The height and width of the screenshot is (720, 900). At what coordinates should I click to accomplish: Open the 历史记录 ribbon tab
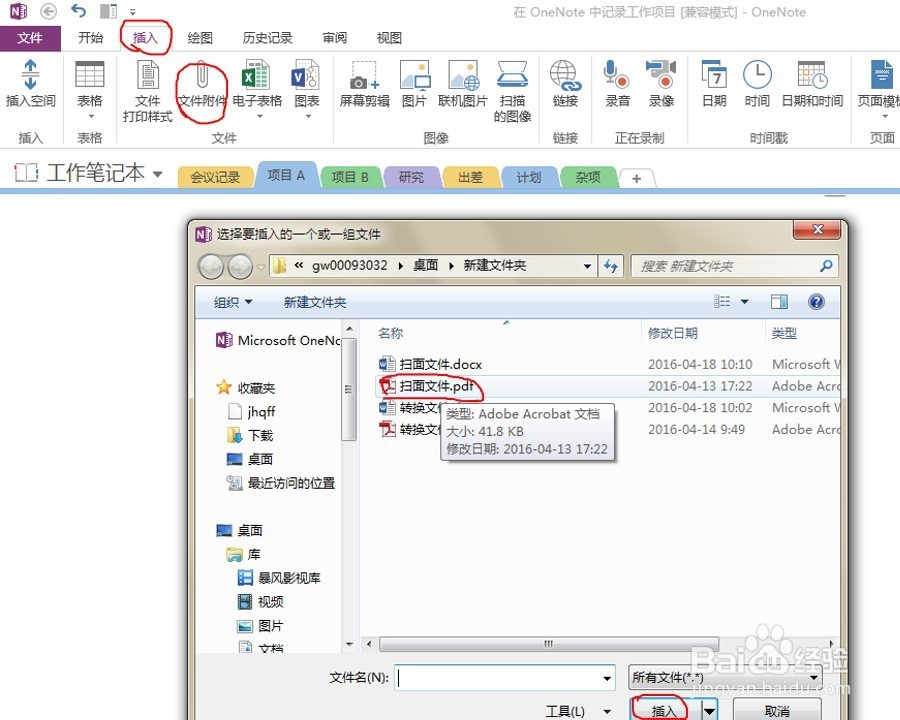click(267, 38)
